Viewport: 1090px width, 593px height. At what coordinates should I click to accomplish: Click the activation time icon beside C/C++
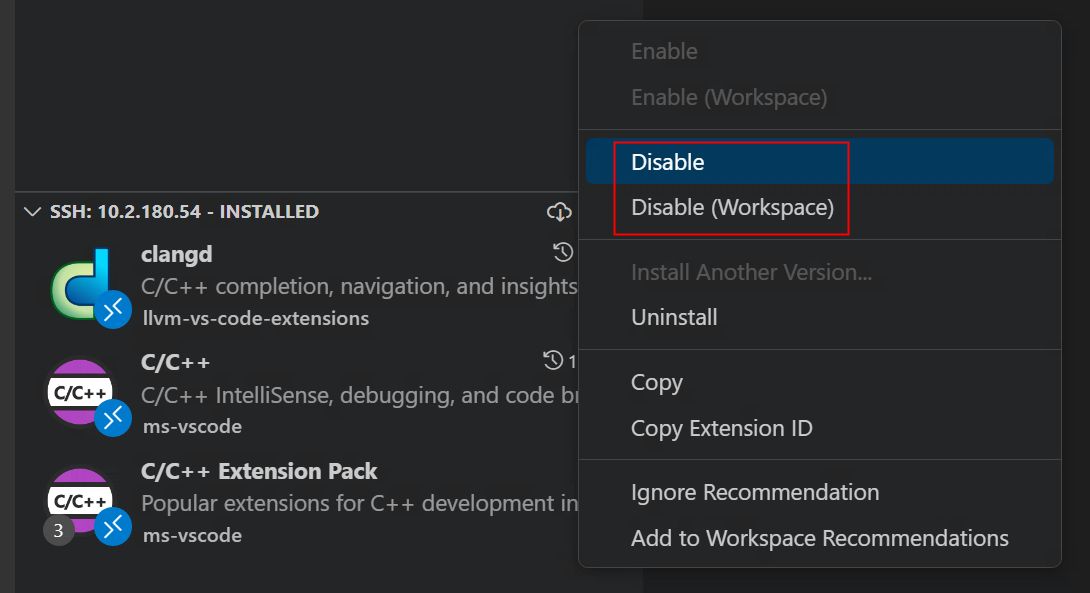coord(553,360)
